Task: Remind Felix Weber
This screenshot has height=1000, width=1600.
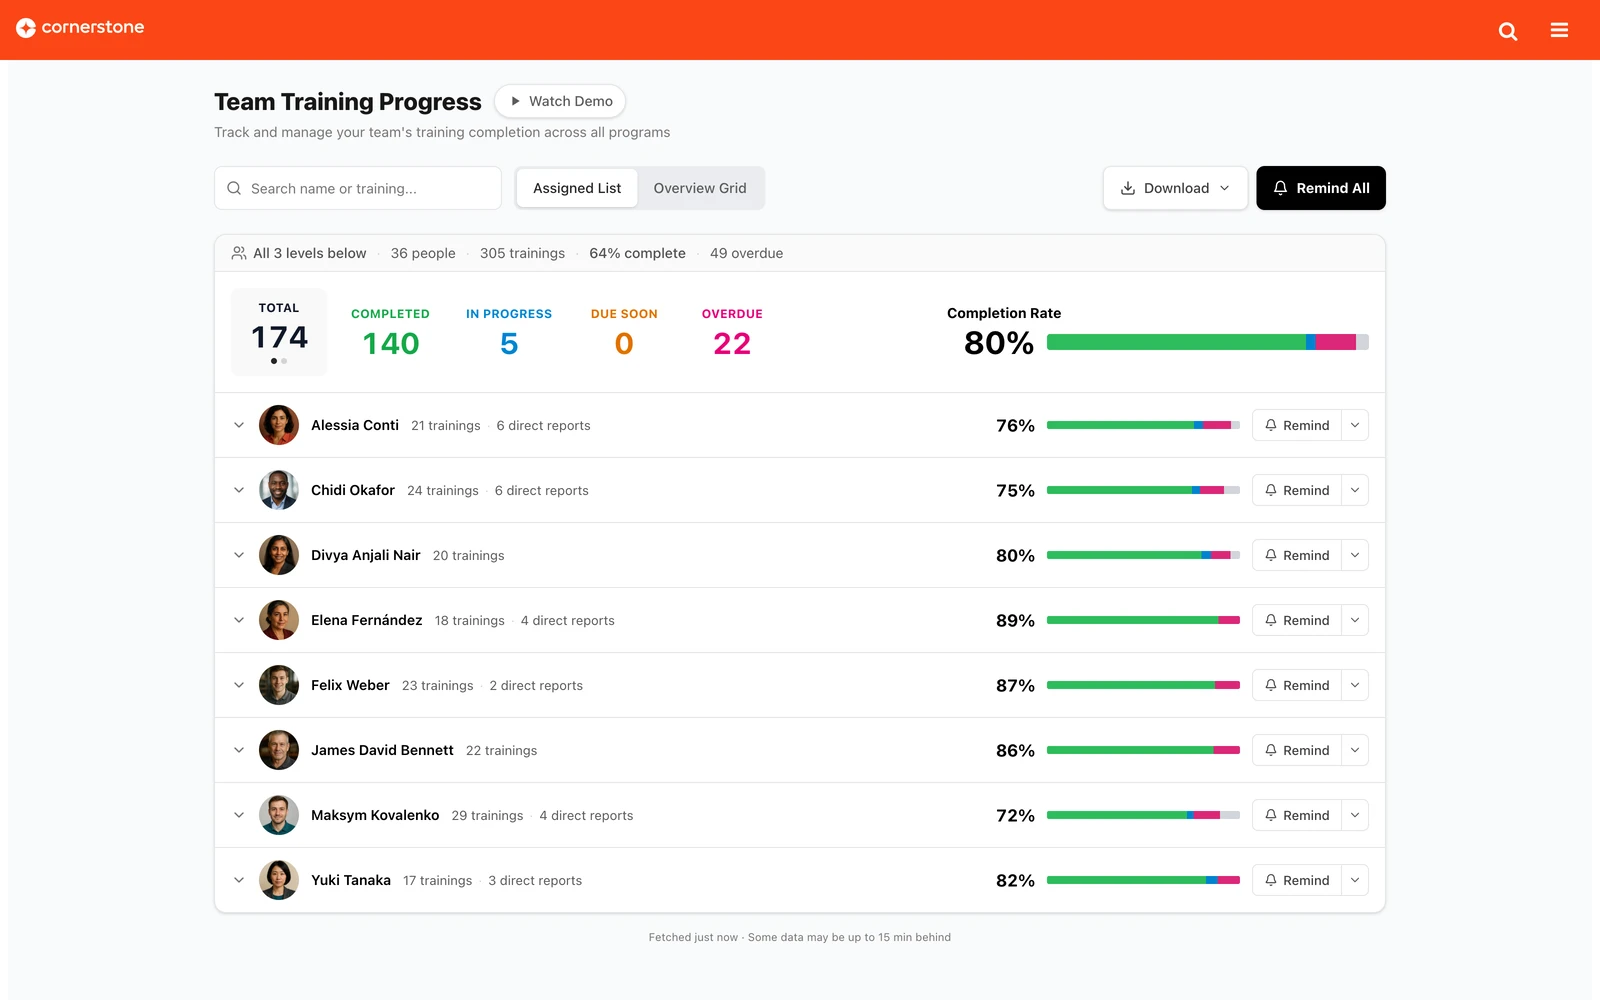Action: 1296,685
